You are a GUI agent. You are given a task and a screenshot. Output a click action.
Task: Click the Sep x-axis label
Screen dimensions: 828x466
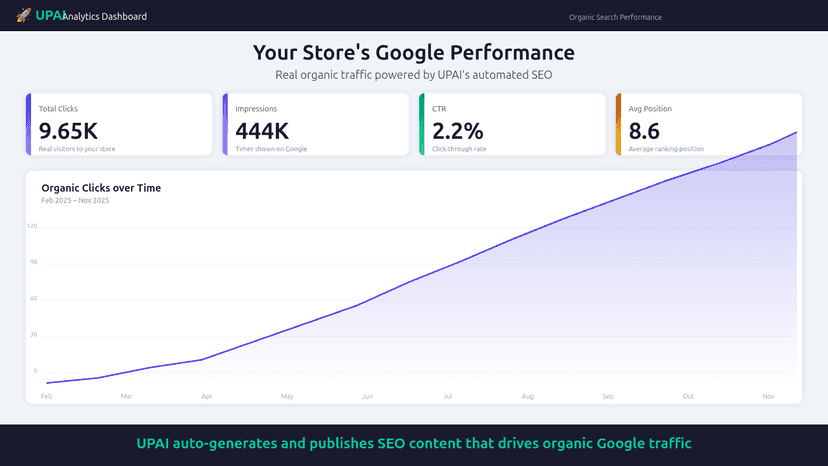pyautogui.click(x=608, y=396)
